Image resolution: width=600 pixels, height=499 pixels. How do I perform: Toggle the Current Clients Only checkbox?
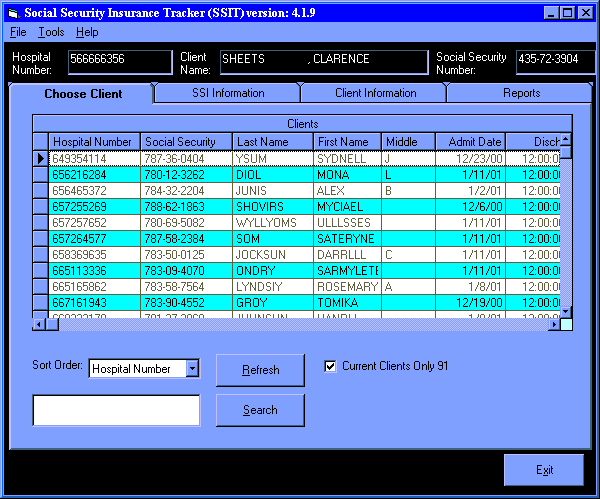pos(330,367)
